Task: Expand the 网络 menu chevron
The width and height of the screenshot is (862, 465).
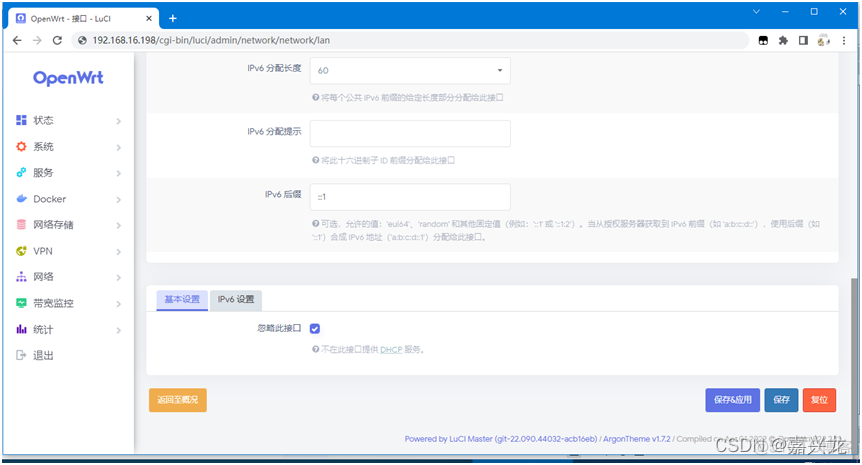Action: 119,278
